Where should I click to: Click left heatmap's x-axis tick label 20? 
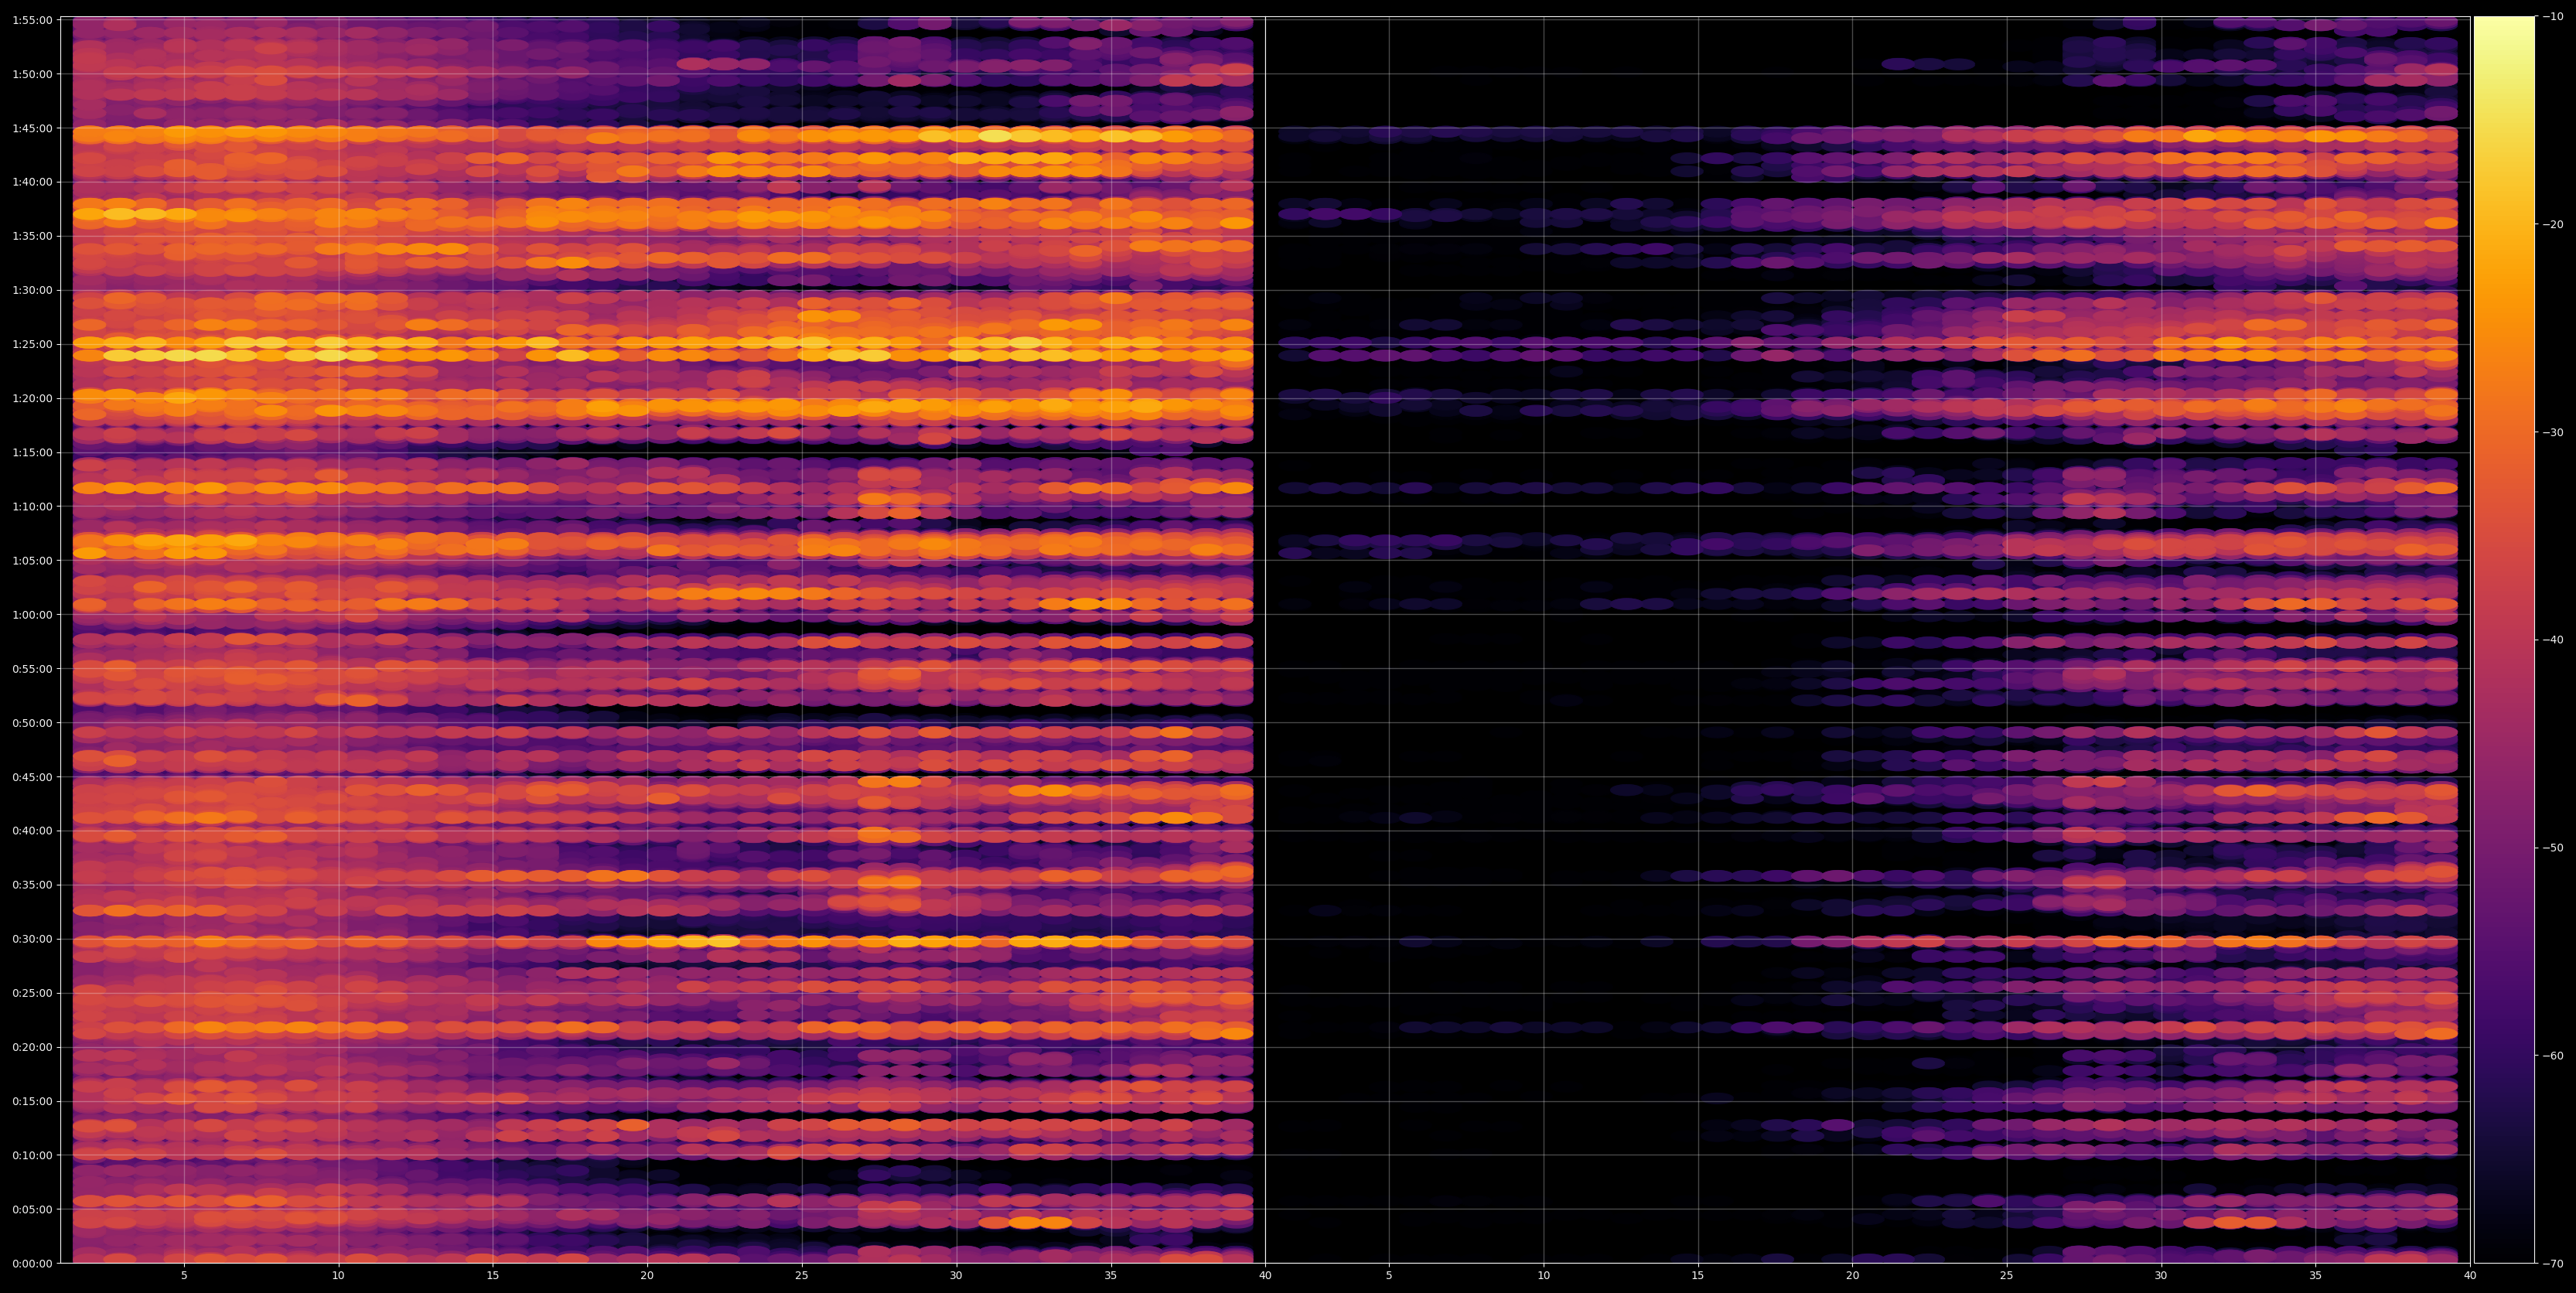[x=647, y=1275]
